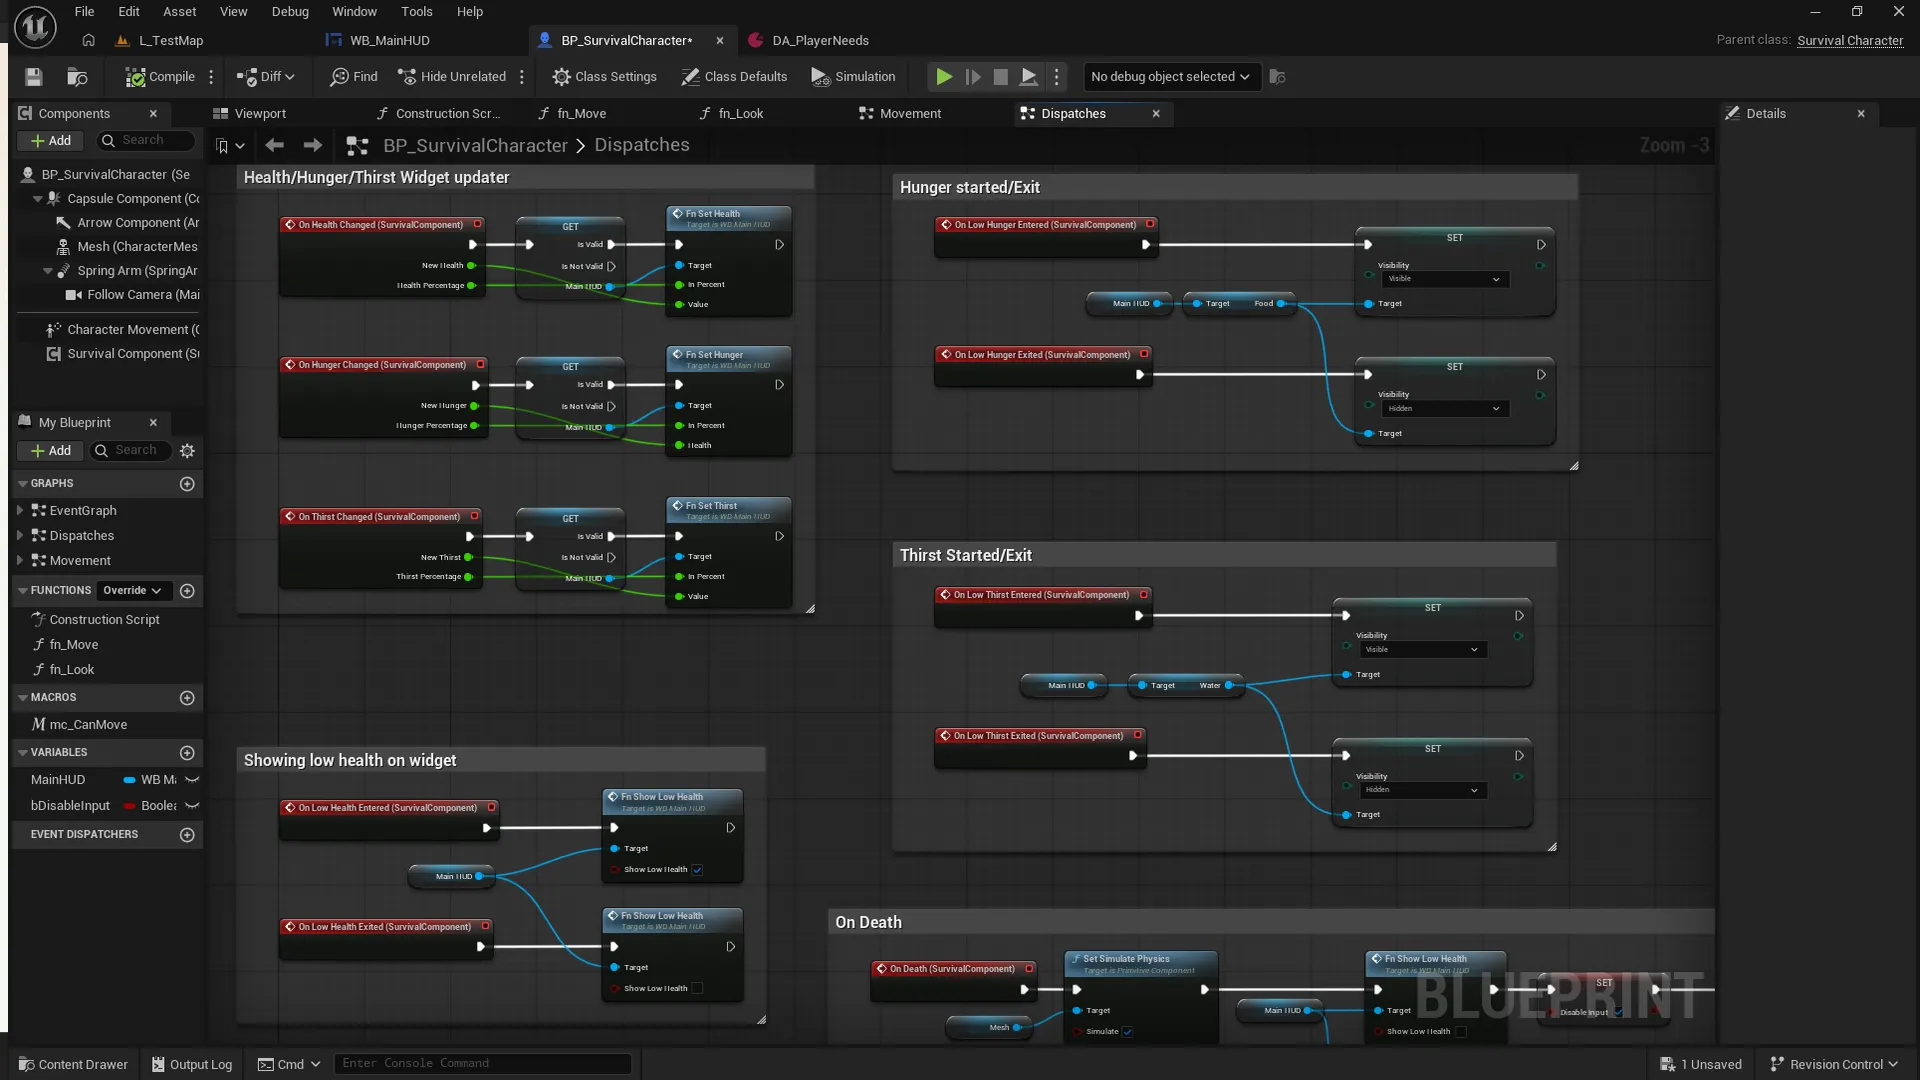Click the Find tool
Screen dimensions: 1920x1080
pyautogui.click(x=354, y=77)
